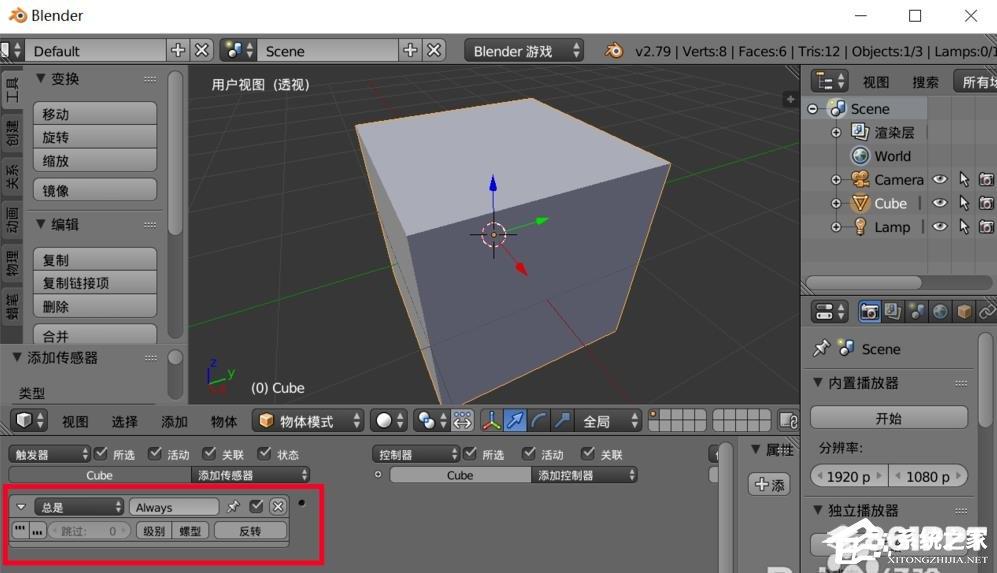997x573 pixels.
Task: Click the 开始 game player button
Action: click(889, 418)
